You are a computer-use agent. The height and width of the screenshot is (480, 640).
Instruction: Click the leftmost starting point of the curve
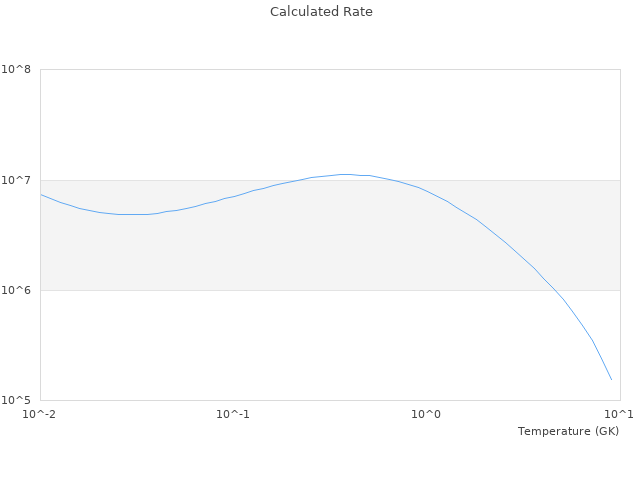pyautogui.click(x=41, y=194)
